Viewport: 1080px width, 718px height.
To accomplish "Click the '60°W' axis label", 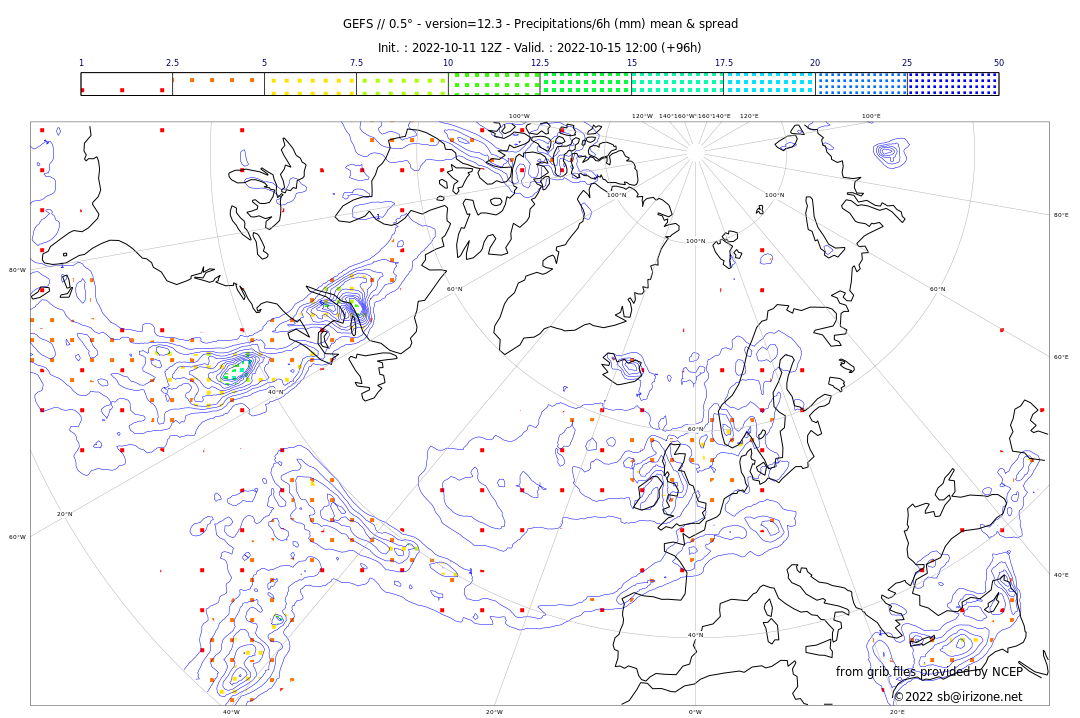I will coord(17,537).
